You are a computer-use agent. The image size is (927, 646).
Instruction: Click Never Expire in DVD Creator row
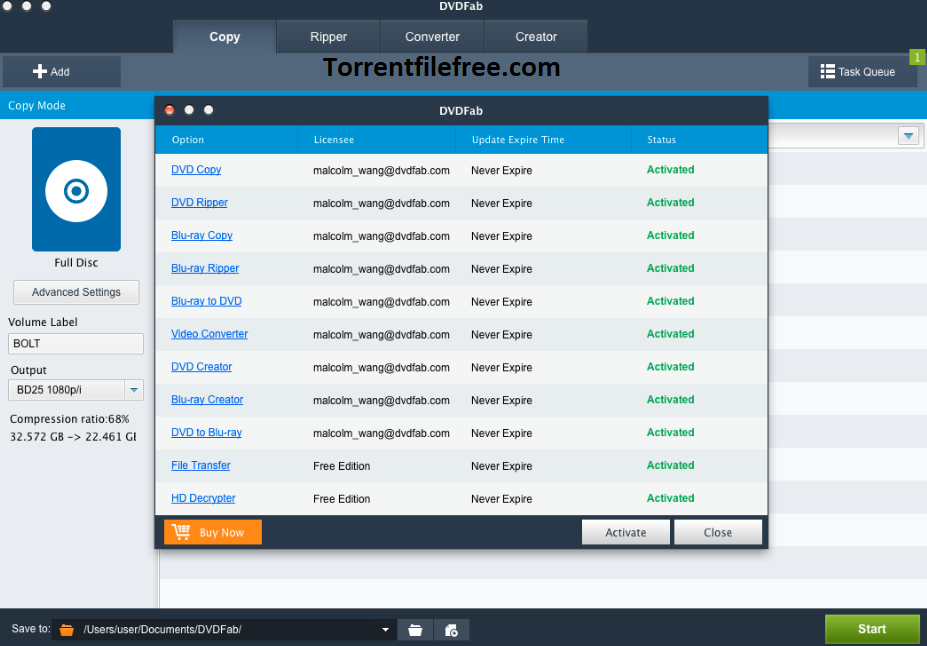[x=501, y=368]
